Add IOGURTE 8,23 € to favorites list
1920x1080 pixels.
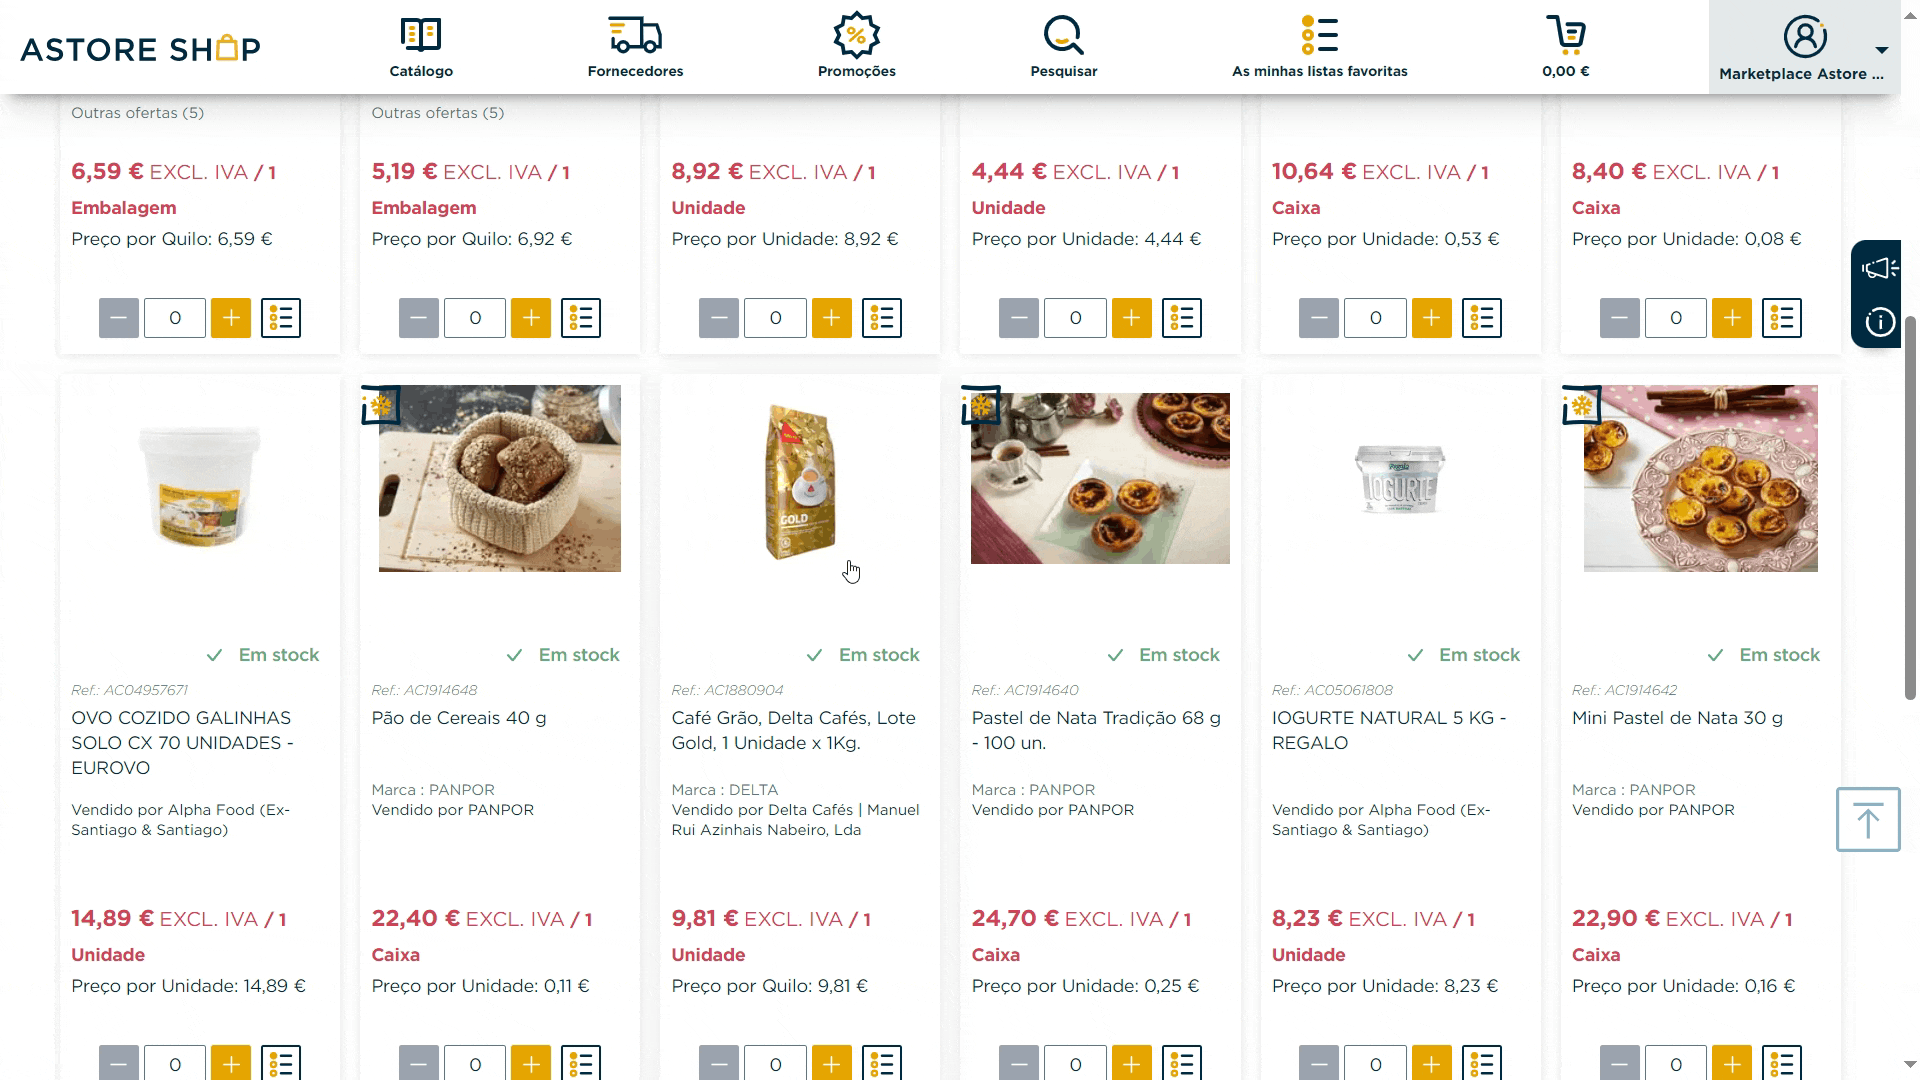tap(1482, 1063)
